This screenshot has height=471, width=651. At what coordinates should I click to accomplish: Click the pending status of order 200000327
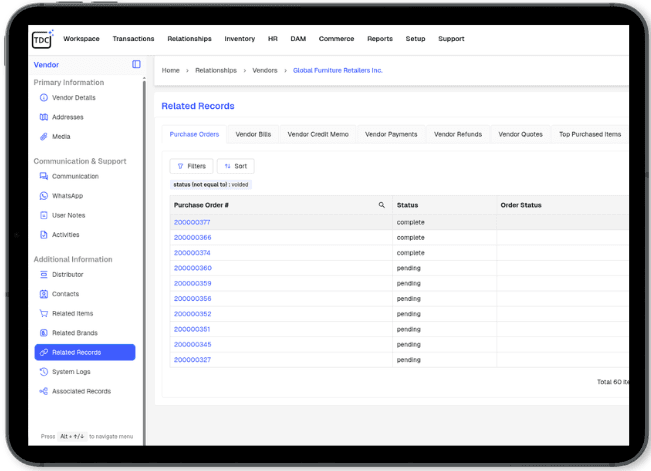(x=409, y=360)
